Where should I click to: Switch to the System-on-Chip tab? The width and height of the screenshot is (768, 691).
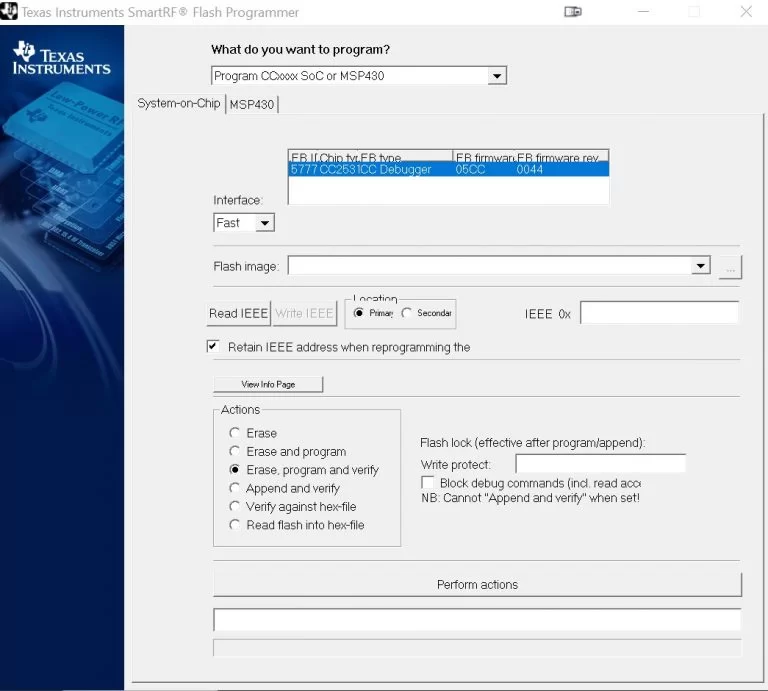[178, 103]
